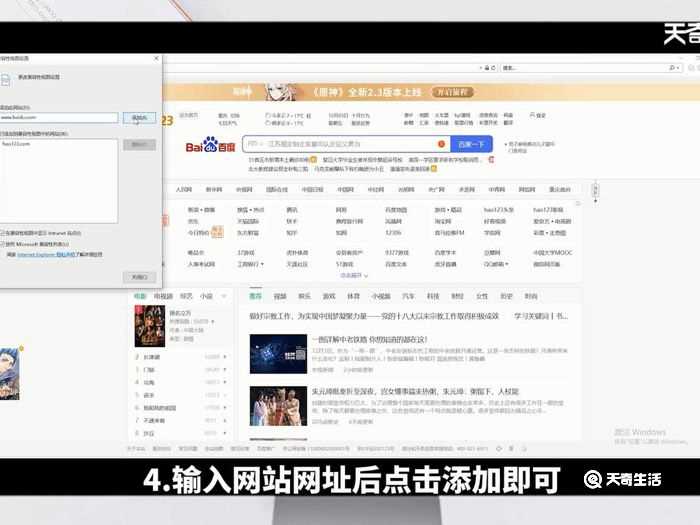700x525 pixels.
Task: Switch to the 汽车 news tab
Action: click(x=408, y=296)
